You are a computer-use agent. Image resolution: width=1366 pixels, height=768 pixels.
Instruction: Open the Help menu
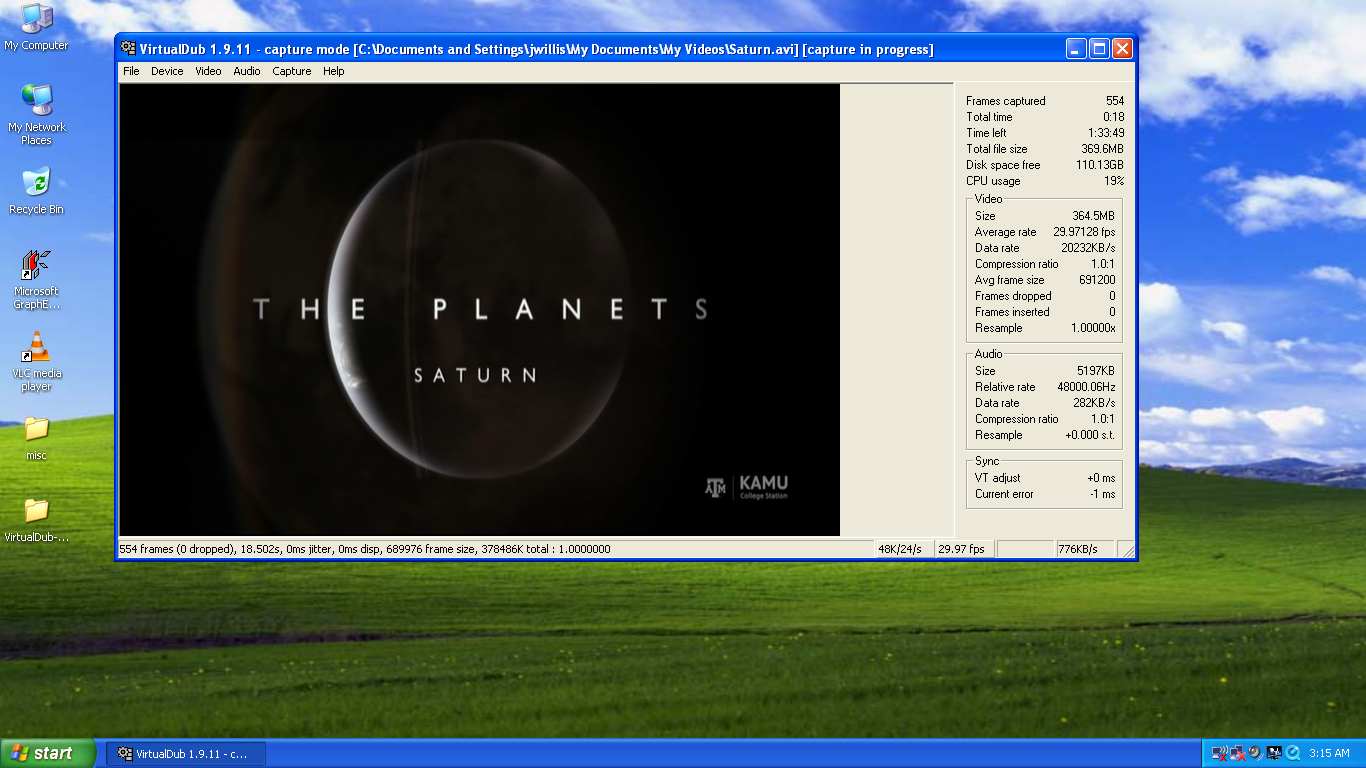click(334, 71)
